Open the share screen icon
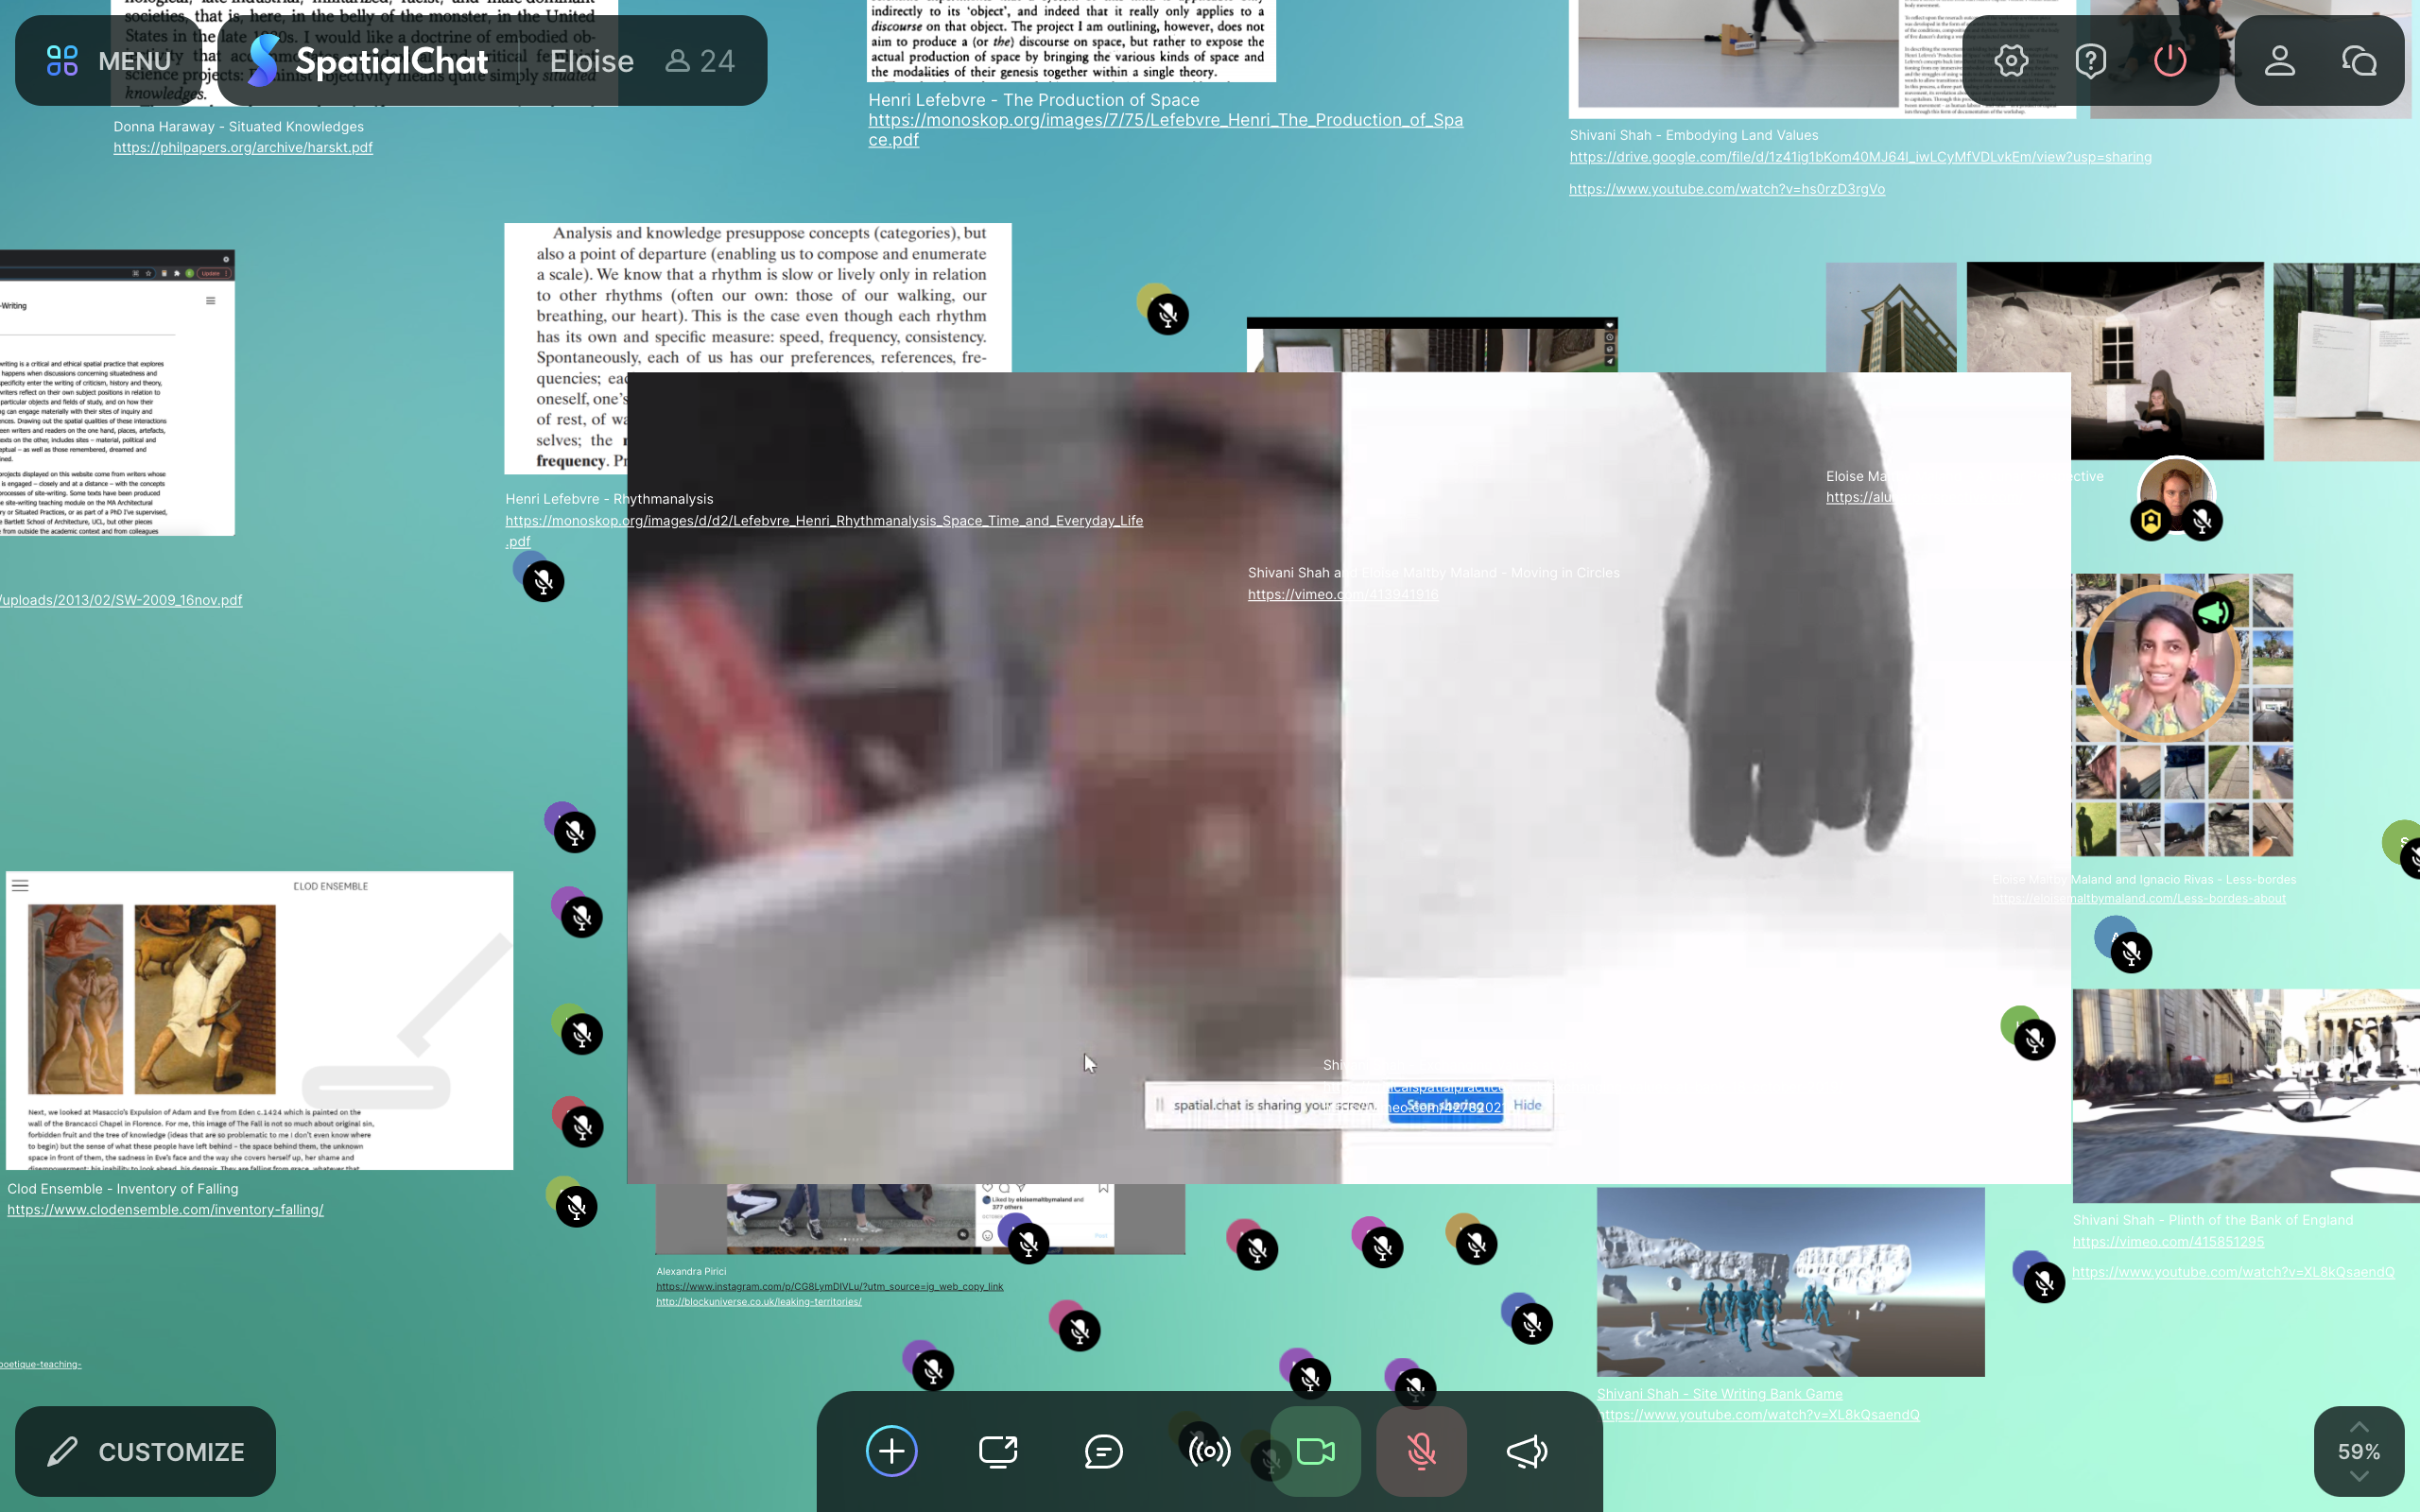 tap(997, 1451)
